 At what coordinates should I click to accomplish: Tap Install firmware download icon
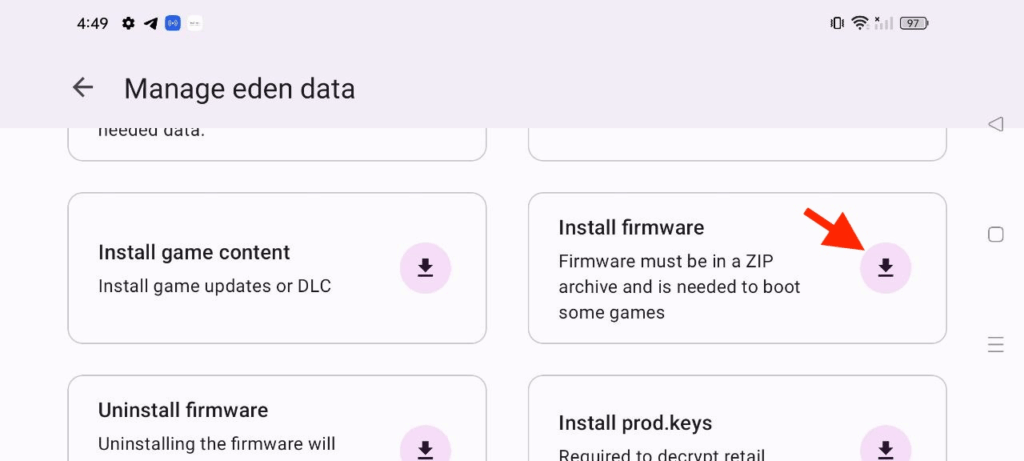(885, 268)
